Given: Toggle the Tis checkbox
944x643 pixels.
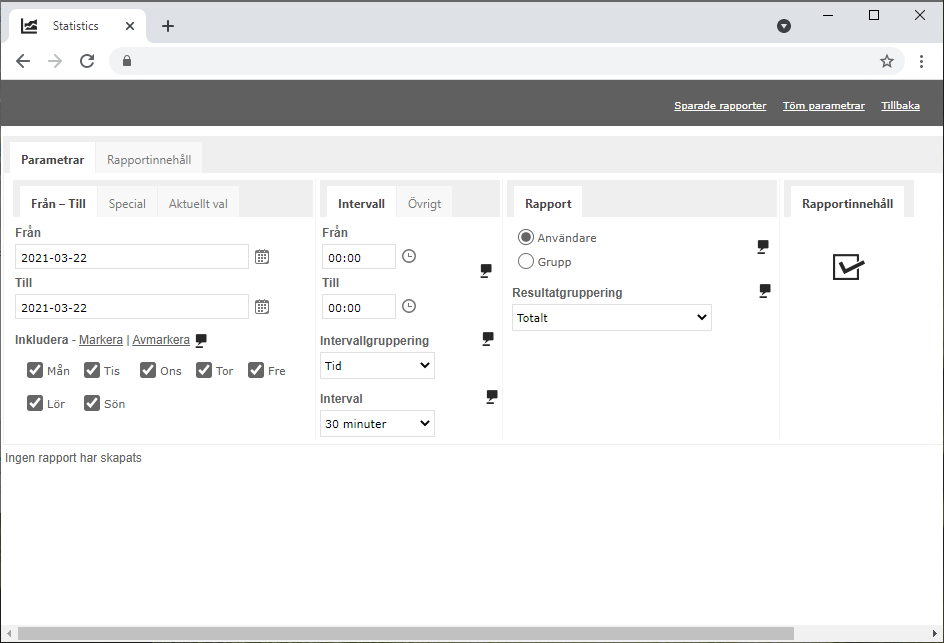Looking at the screenshot, I should click(92, 370).
